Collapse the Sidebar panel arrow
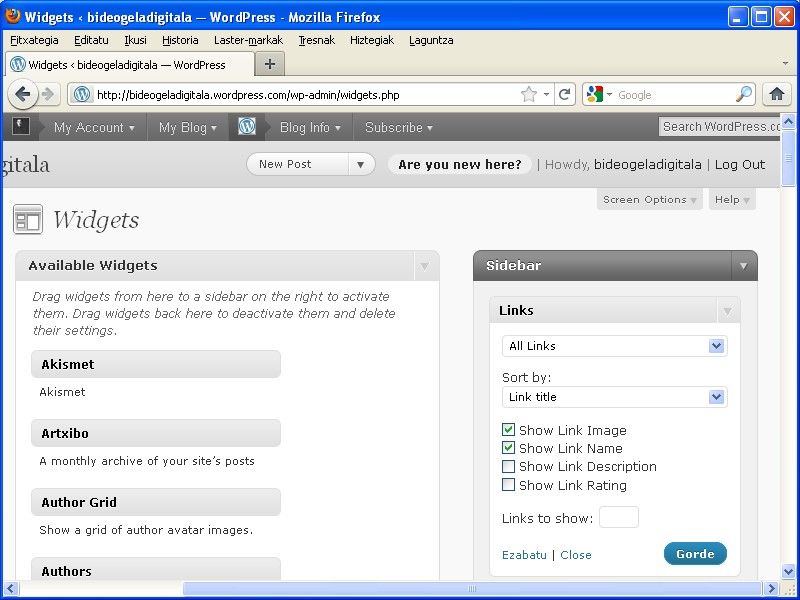 pyautogui.click(x=743, y=266)
